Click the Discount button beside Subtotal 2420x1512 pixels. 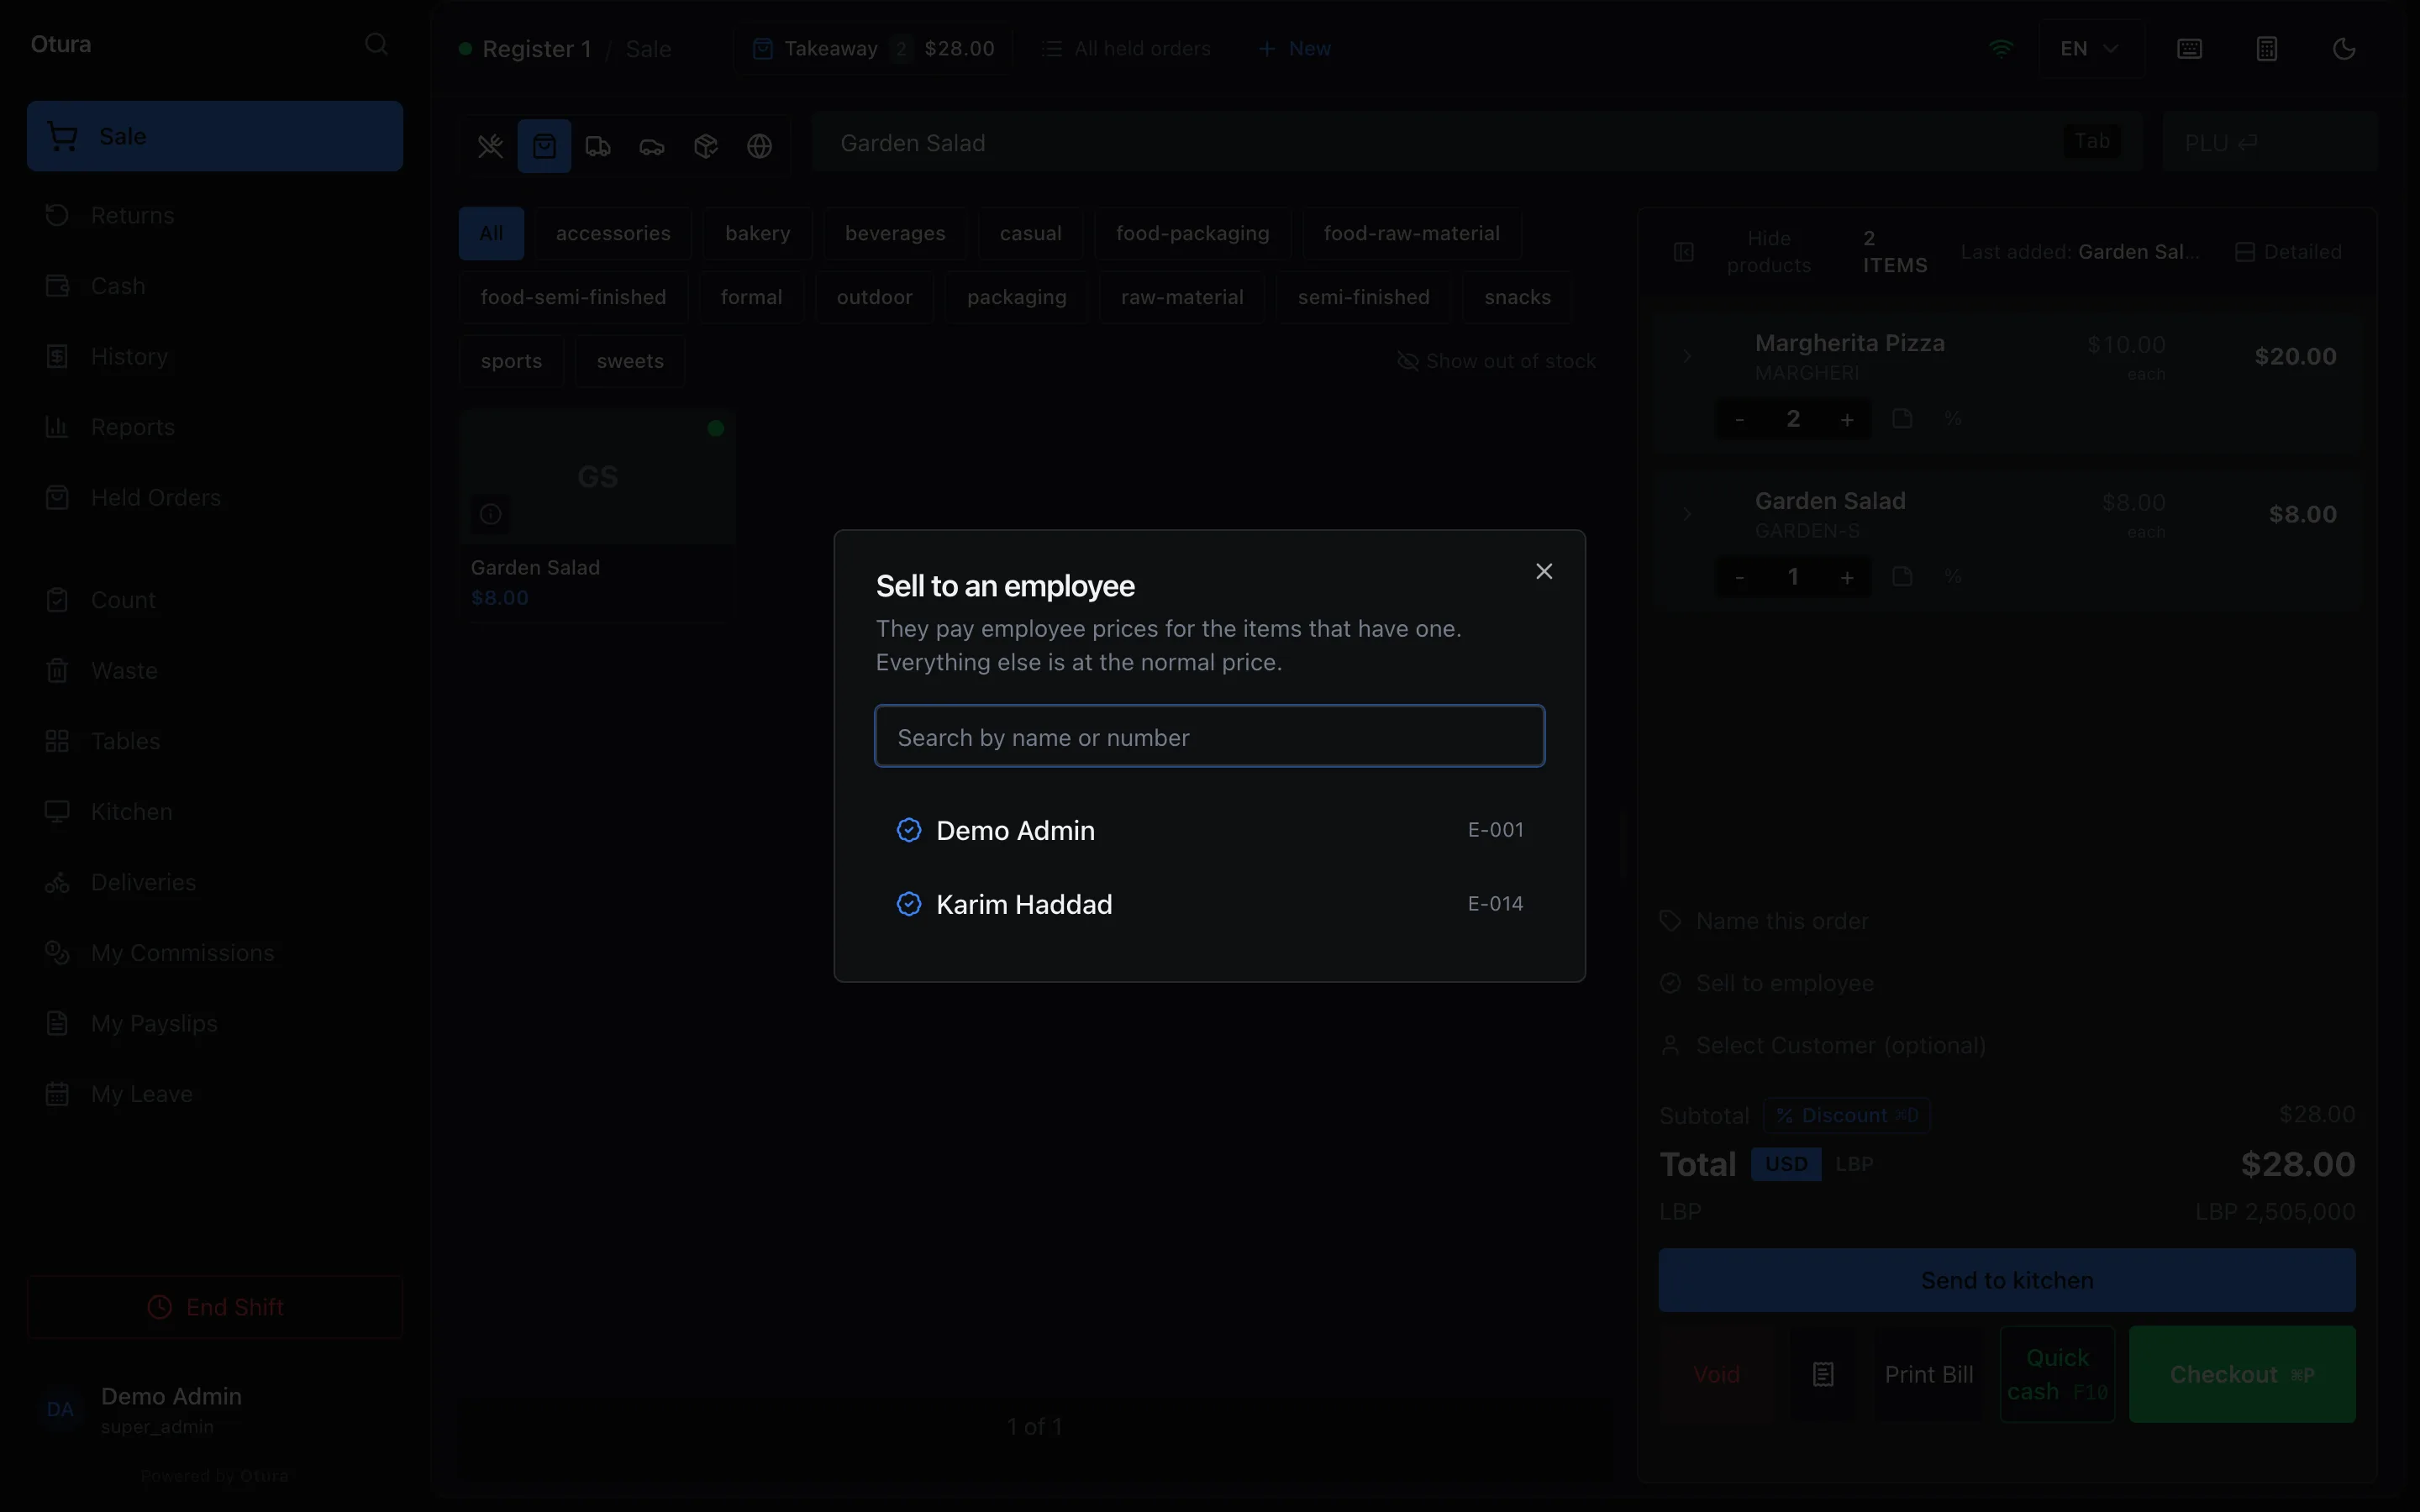1846,1115
